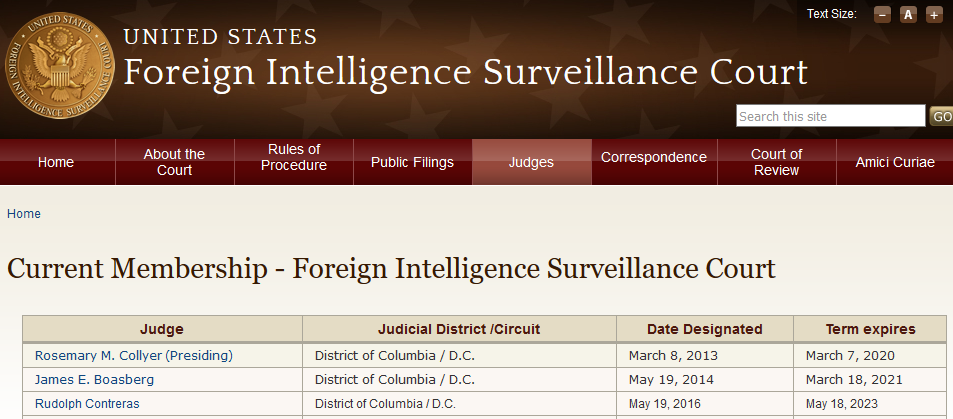Visit Court of Review page
Viewport: 953px width, 419px height.
point(776,162)
